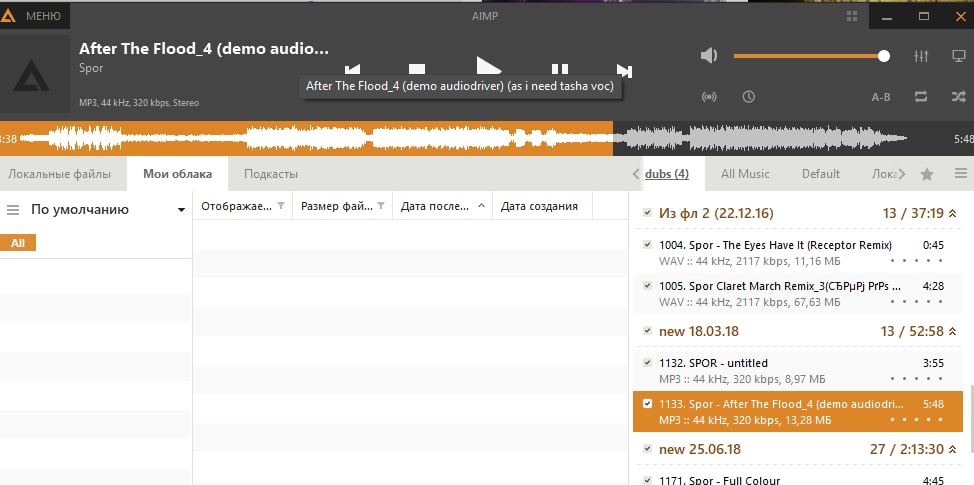This screenshot has width=974, height=485.
Task: Uncheck track 1132 SPOR - untitled
Action: pyautogui.click(x=647, y=362)
